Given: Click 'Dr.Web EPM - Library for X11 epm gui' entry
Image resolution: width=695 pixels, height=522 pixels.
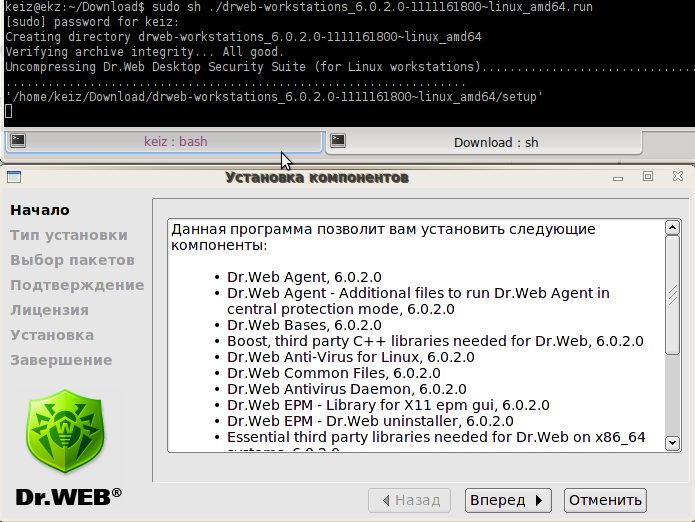Looking at the screenshot, I should point(388,405).
